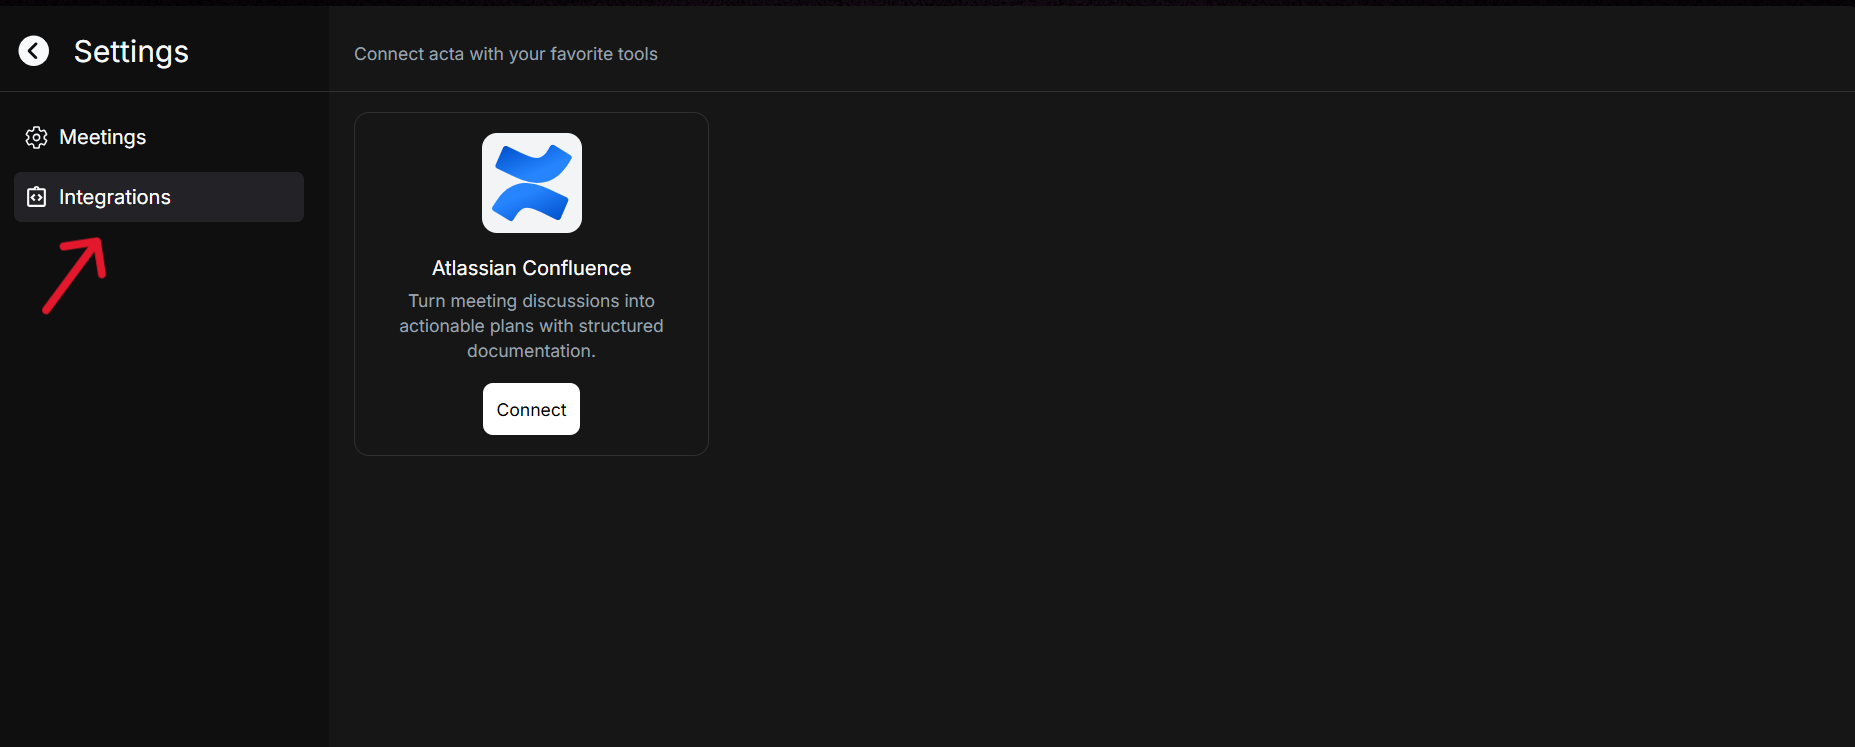The height and width of the screenshot is (747, 1855).
Task: Go back using the Settings back arrow
Action: (x=34, y=51)
